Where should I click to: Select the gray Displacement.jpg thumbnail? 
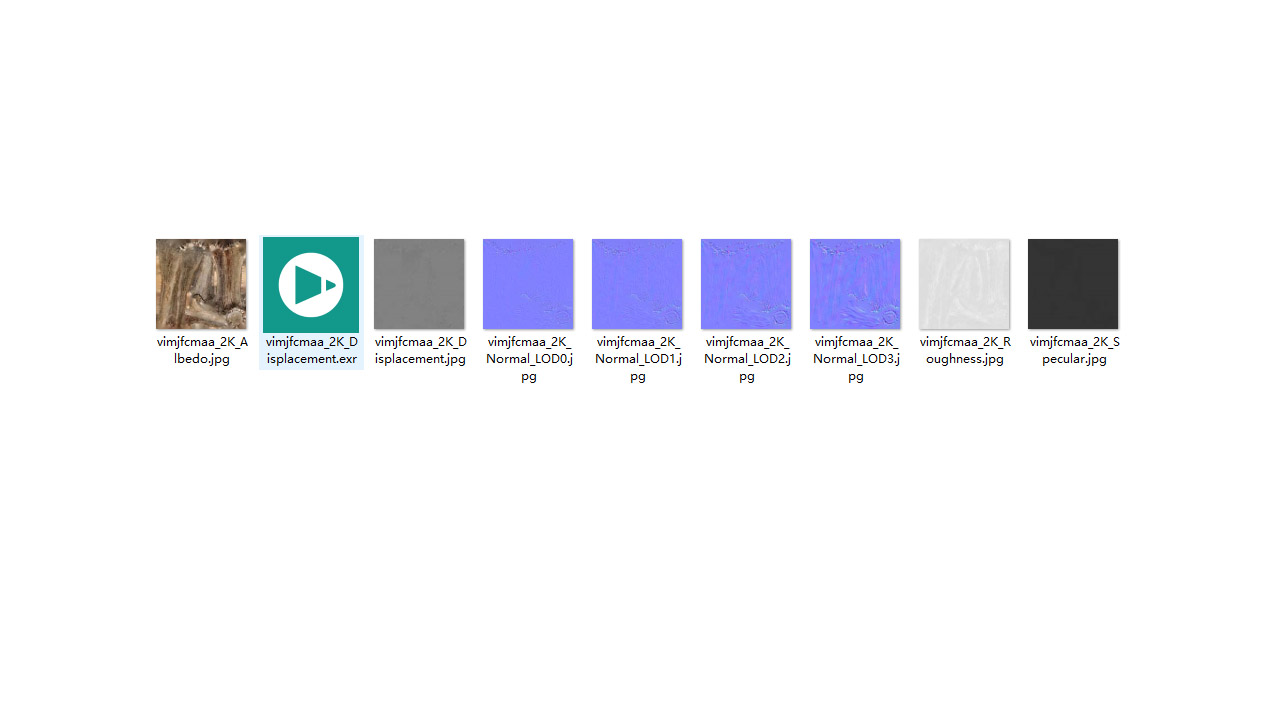(419, 284)
